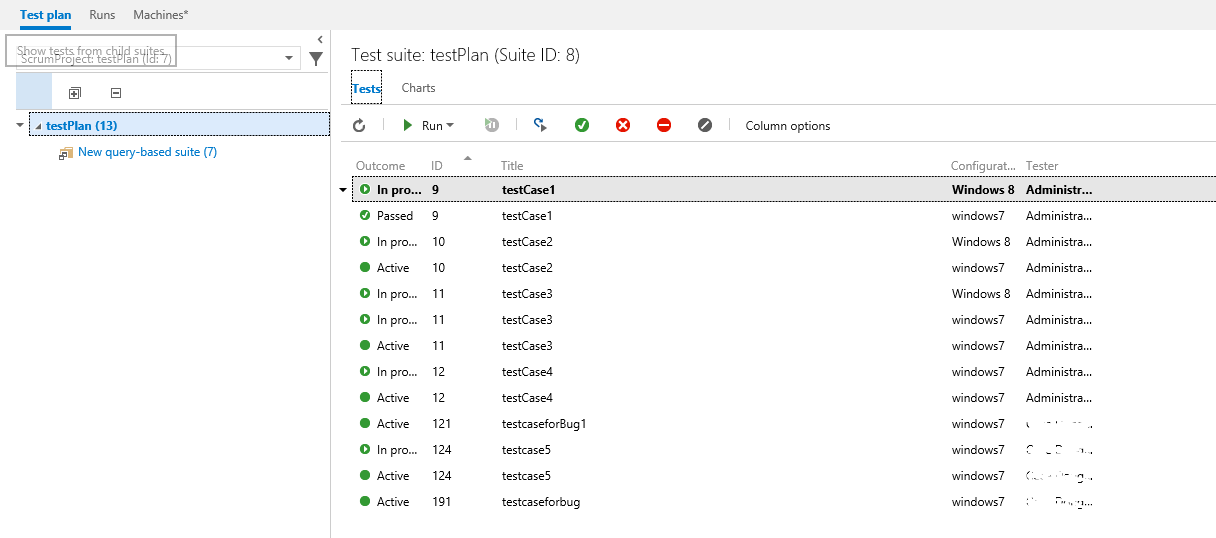The height and width of the screenshot is (538, 1216).
Task: Sort by the ID column header
Action: coord(437,166)
